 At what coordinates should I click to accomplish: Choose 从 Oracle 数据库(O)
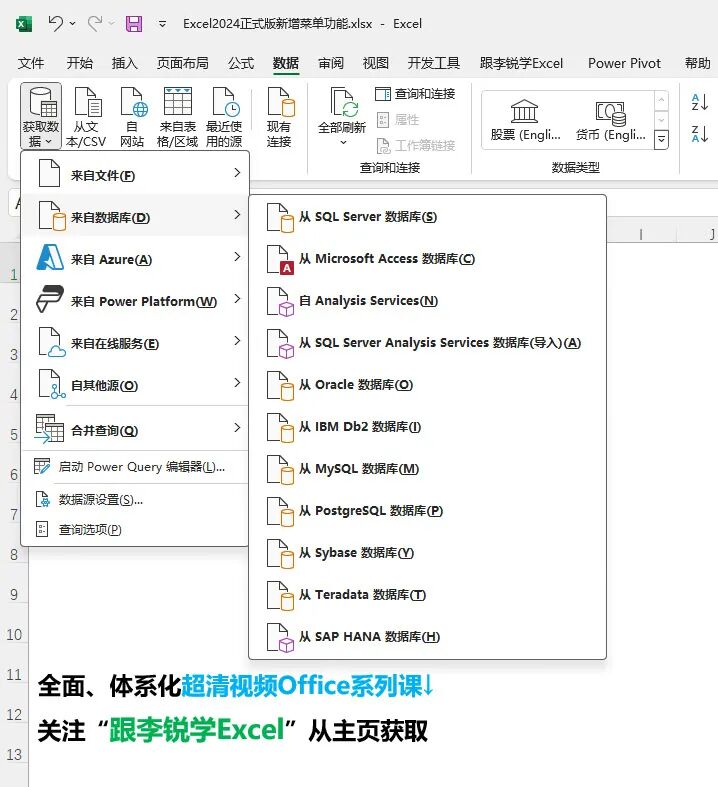(x=427, y=385)
